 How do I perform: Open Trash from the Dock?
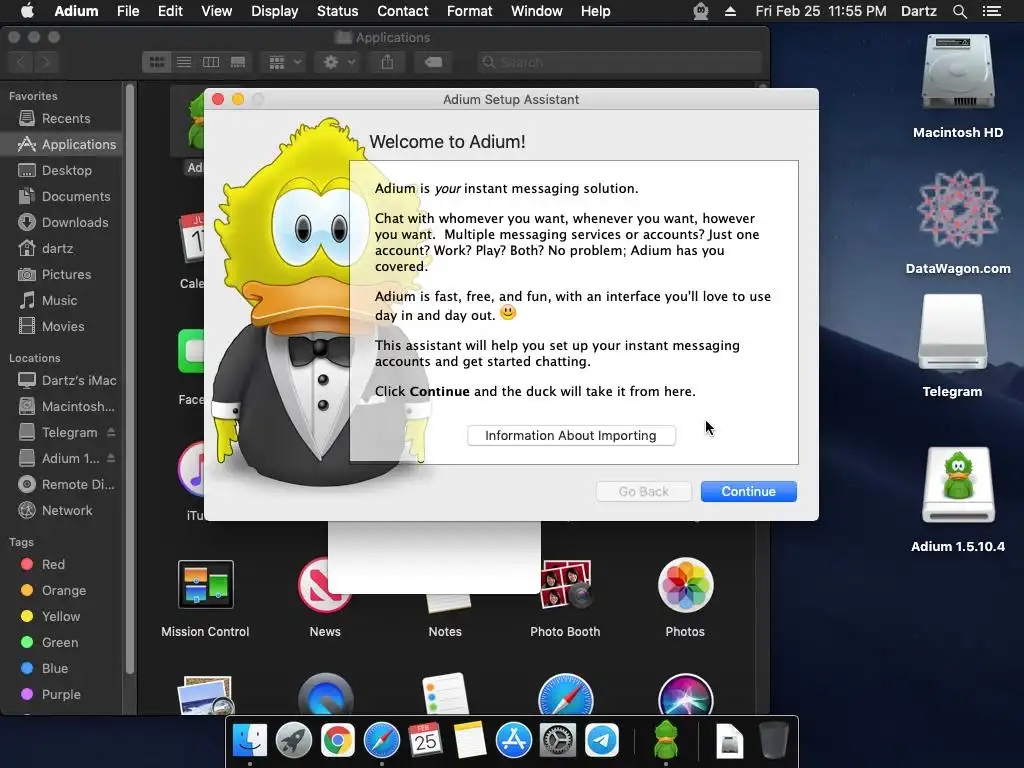774,741
